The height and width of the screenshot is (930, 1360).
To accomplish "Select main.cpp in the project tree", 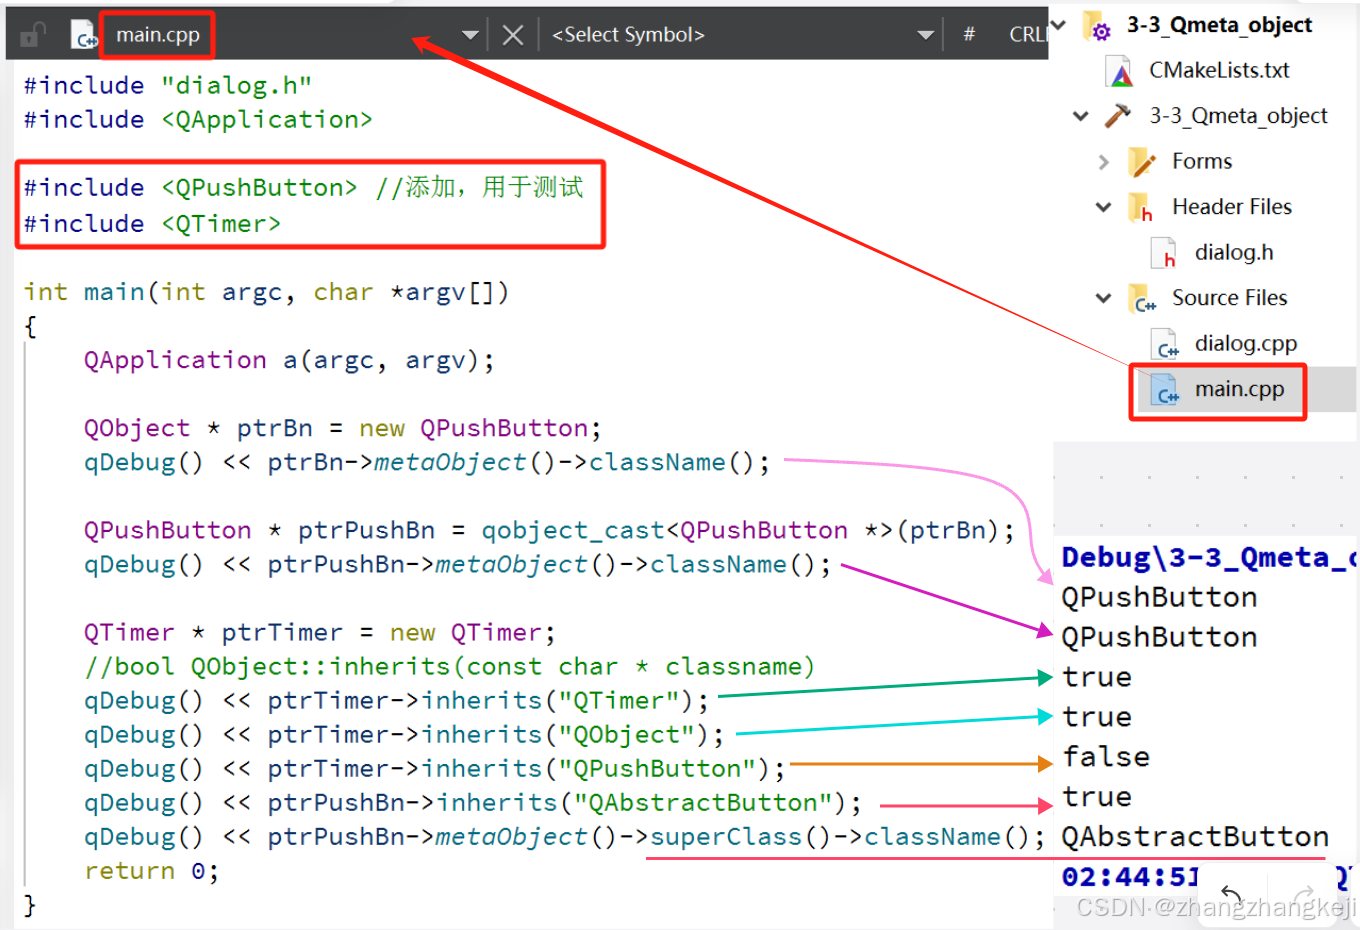I will click(x=1239, y=389).
